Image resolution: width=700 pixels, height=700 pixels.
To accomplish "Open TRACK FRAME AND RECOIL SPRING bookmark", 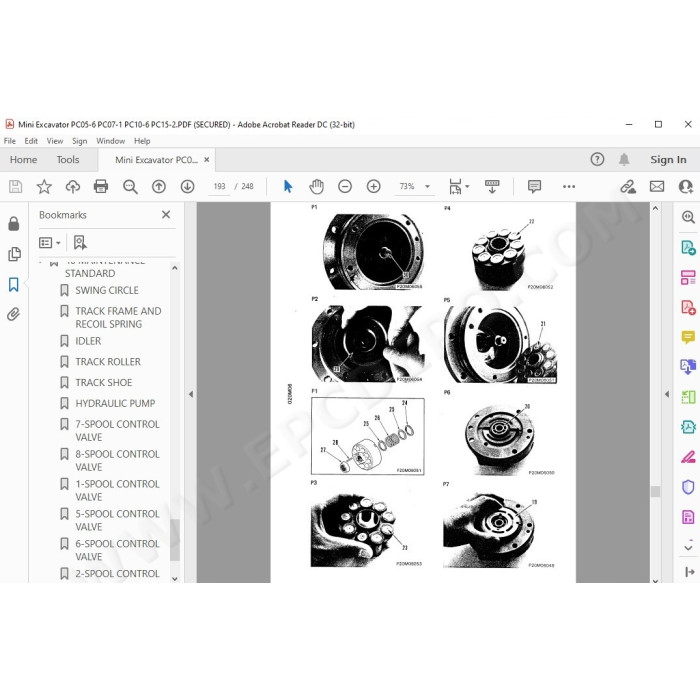I will coord(118,317).
